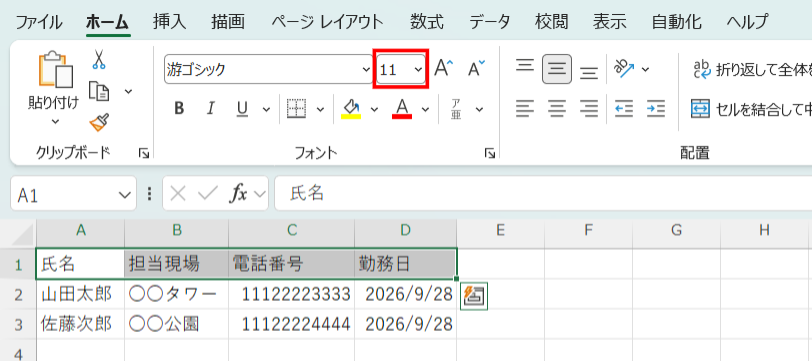
Task: Open the Copy options dropdown arrow
Action: [128, 92]
